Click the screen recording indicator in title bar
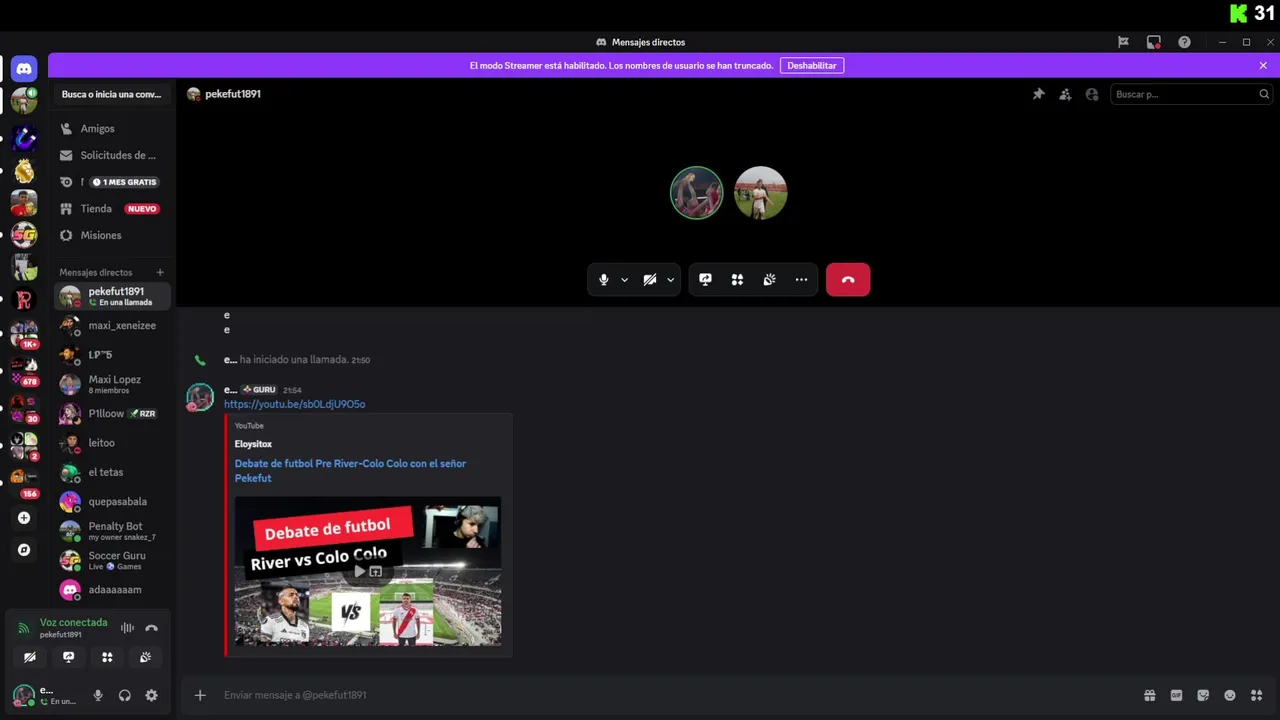 pyautogui.click(x=1154, y=42)
